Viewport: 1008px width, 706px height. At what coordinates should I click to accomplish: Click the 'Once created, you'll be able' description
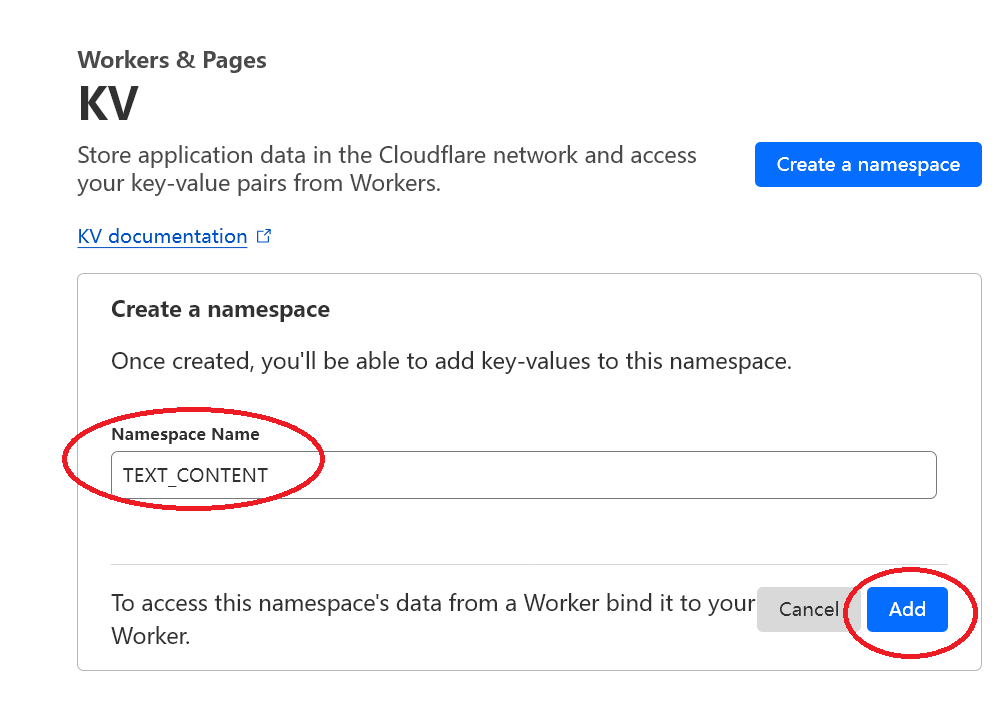451,361
